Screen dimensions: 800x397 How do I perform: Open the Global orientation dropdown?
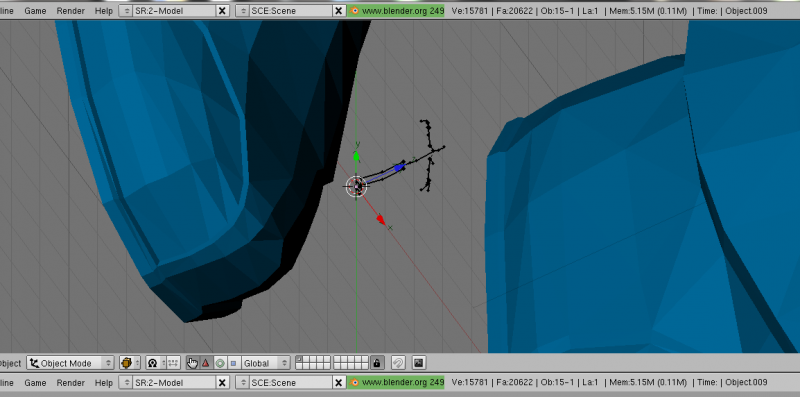265,363
